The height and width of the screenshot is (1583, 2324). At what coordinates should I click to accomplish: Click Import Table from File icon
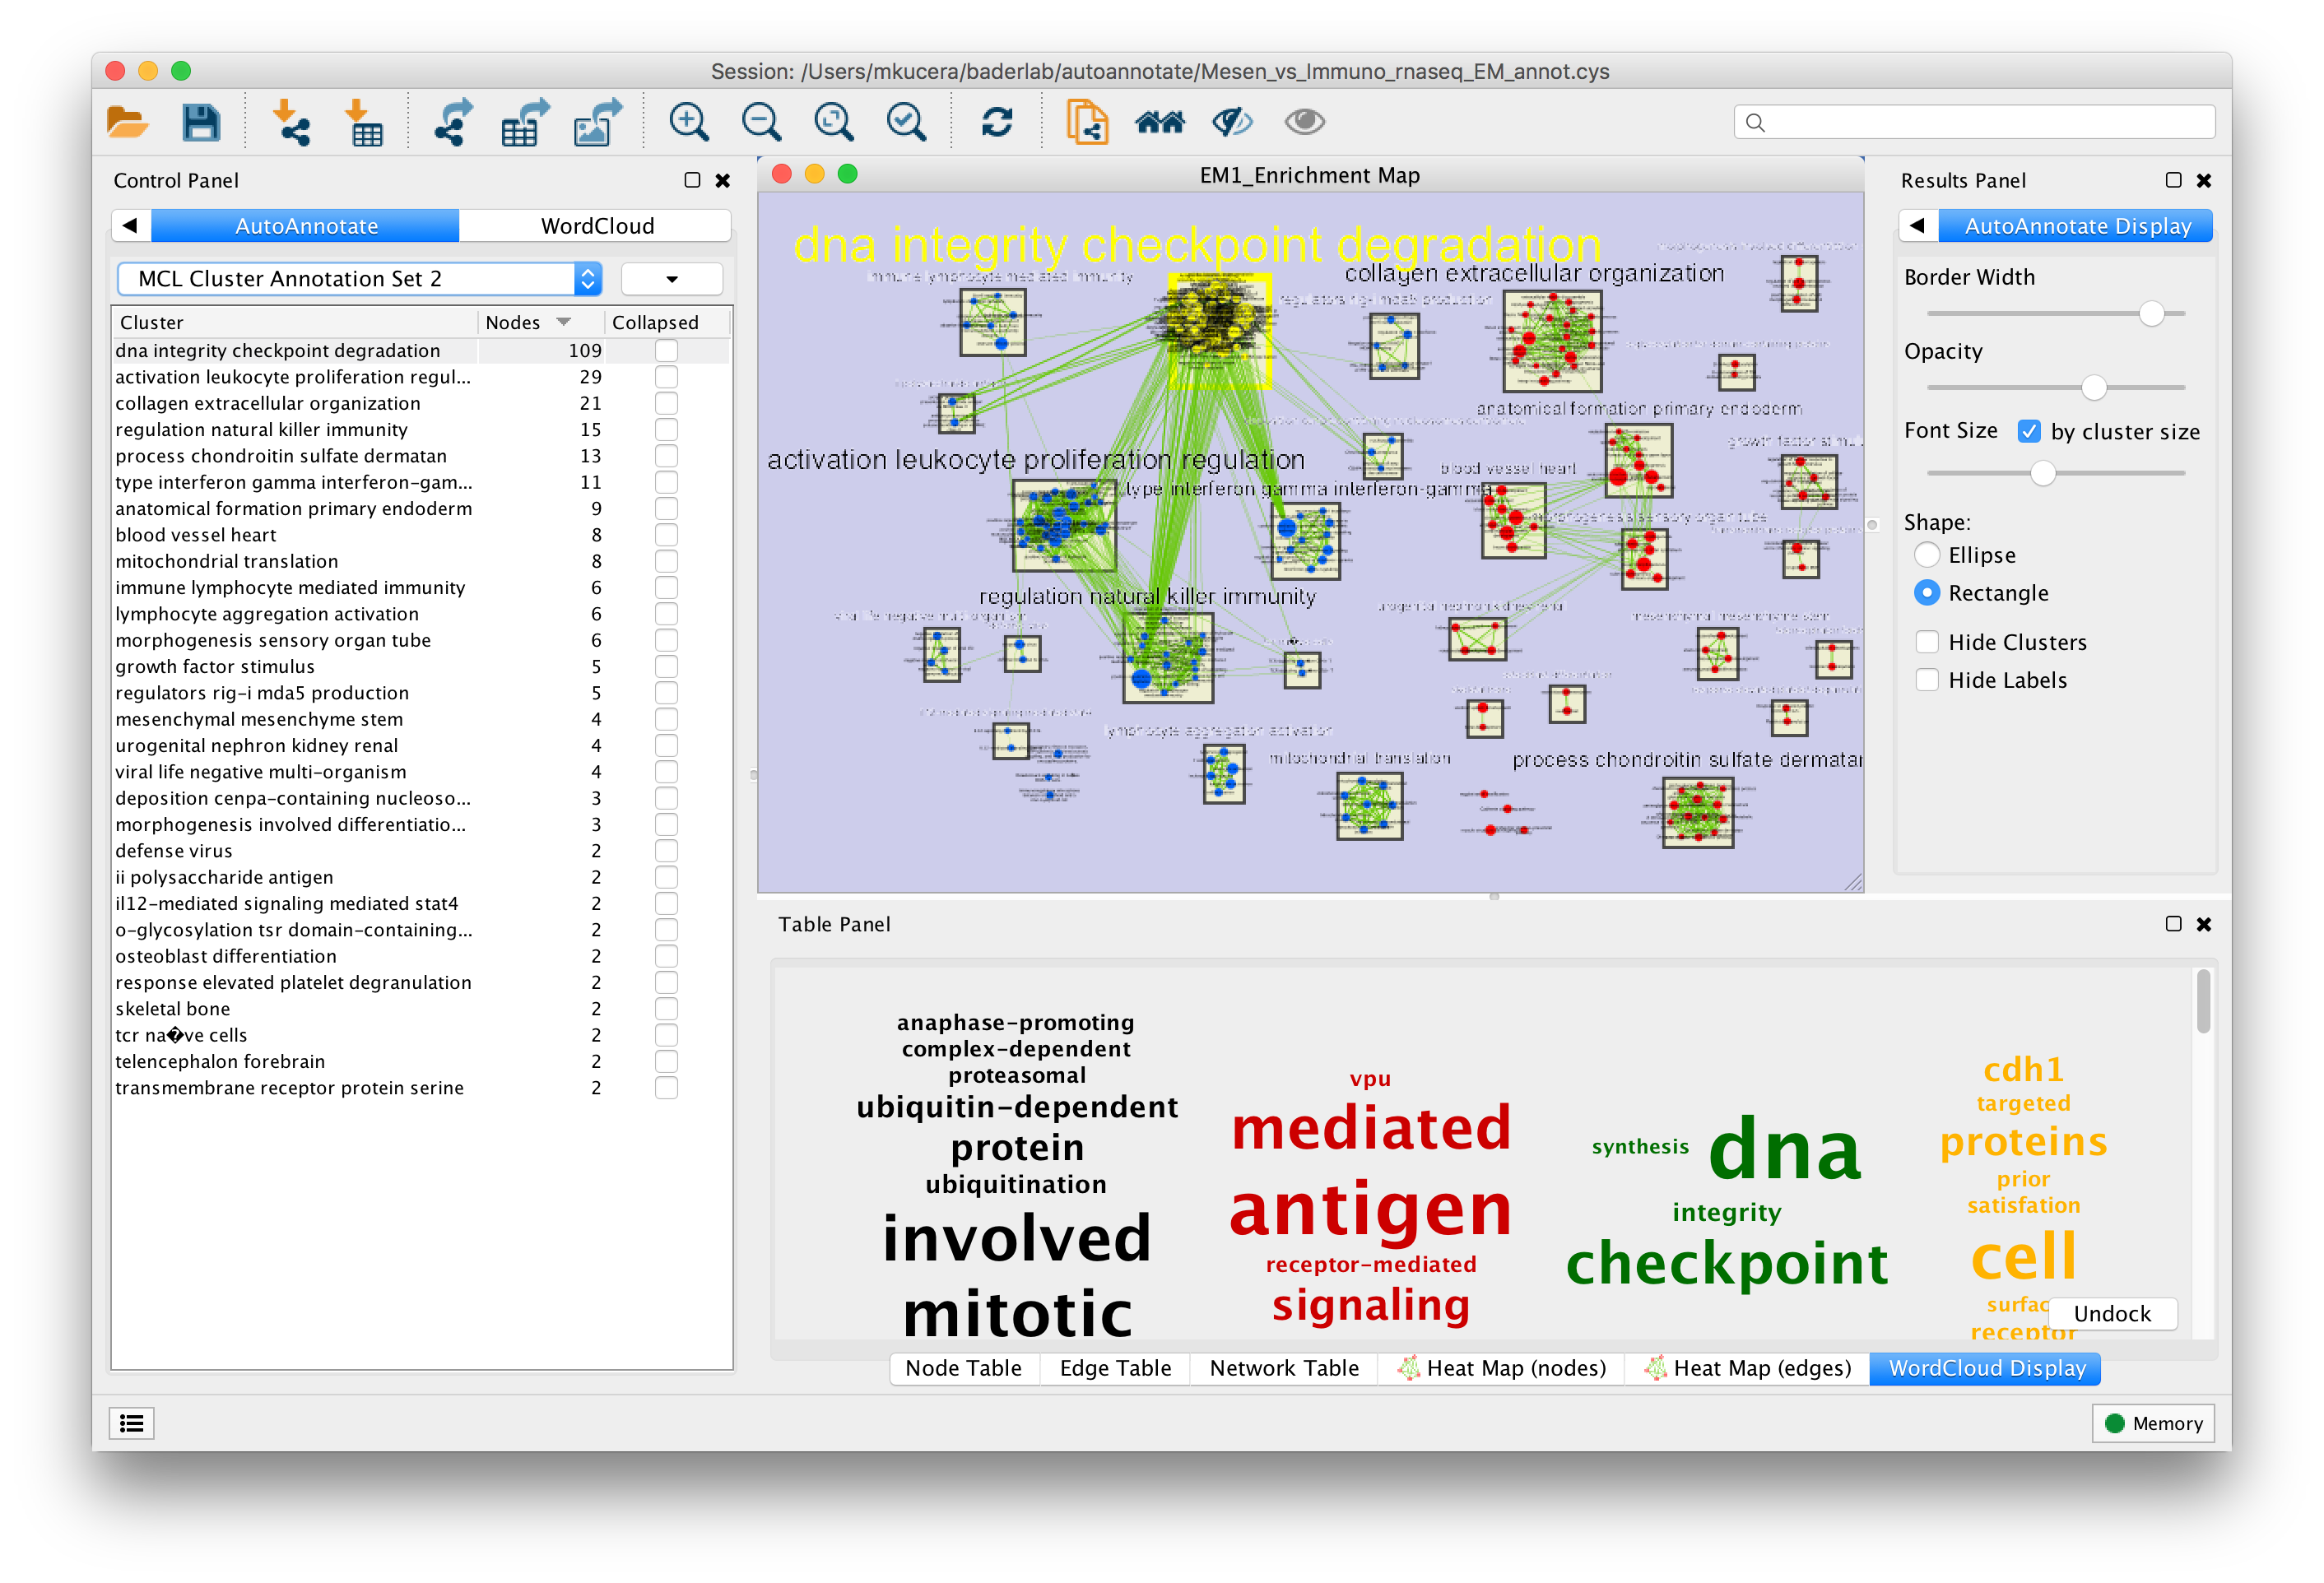(x=364, y=122)
